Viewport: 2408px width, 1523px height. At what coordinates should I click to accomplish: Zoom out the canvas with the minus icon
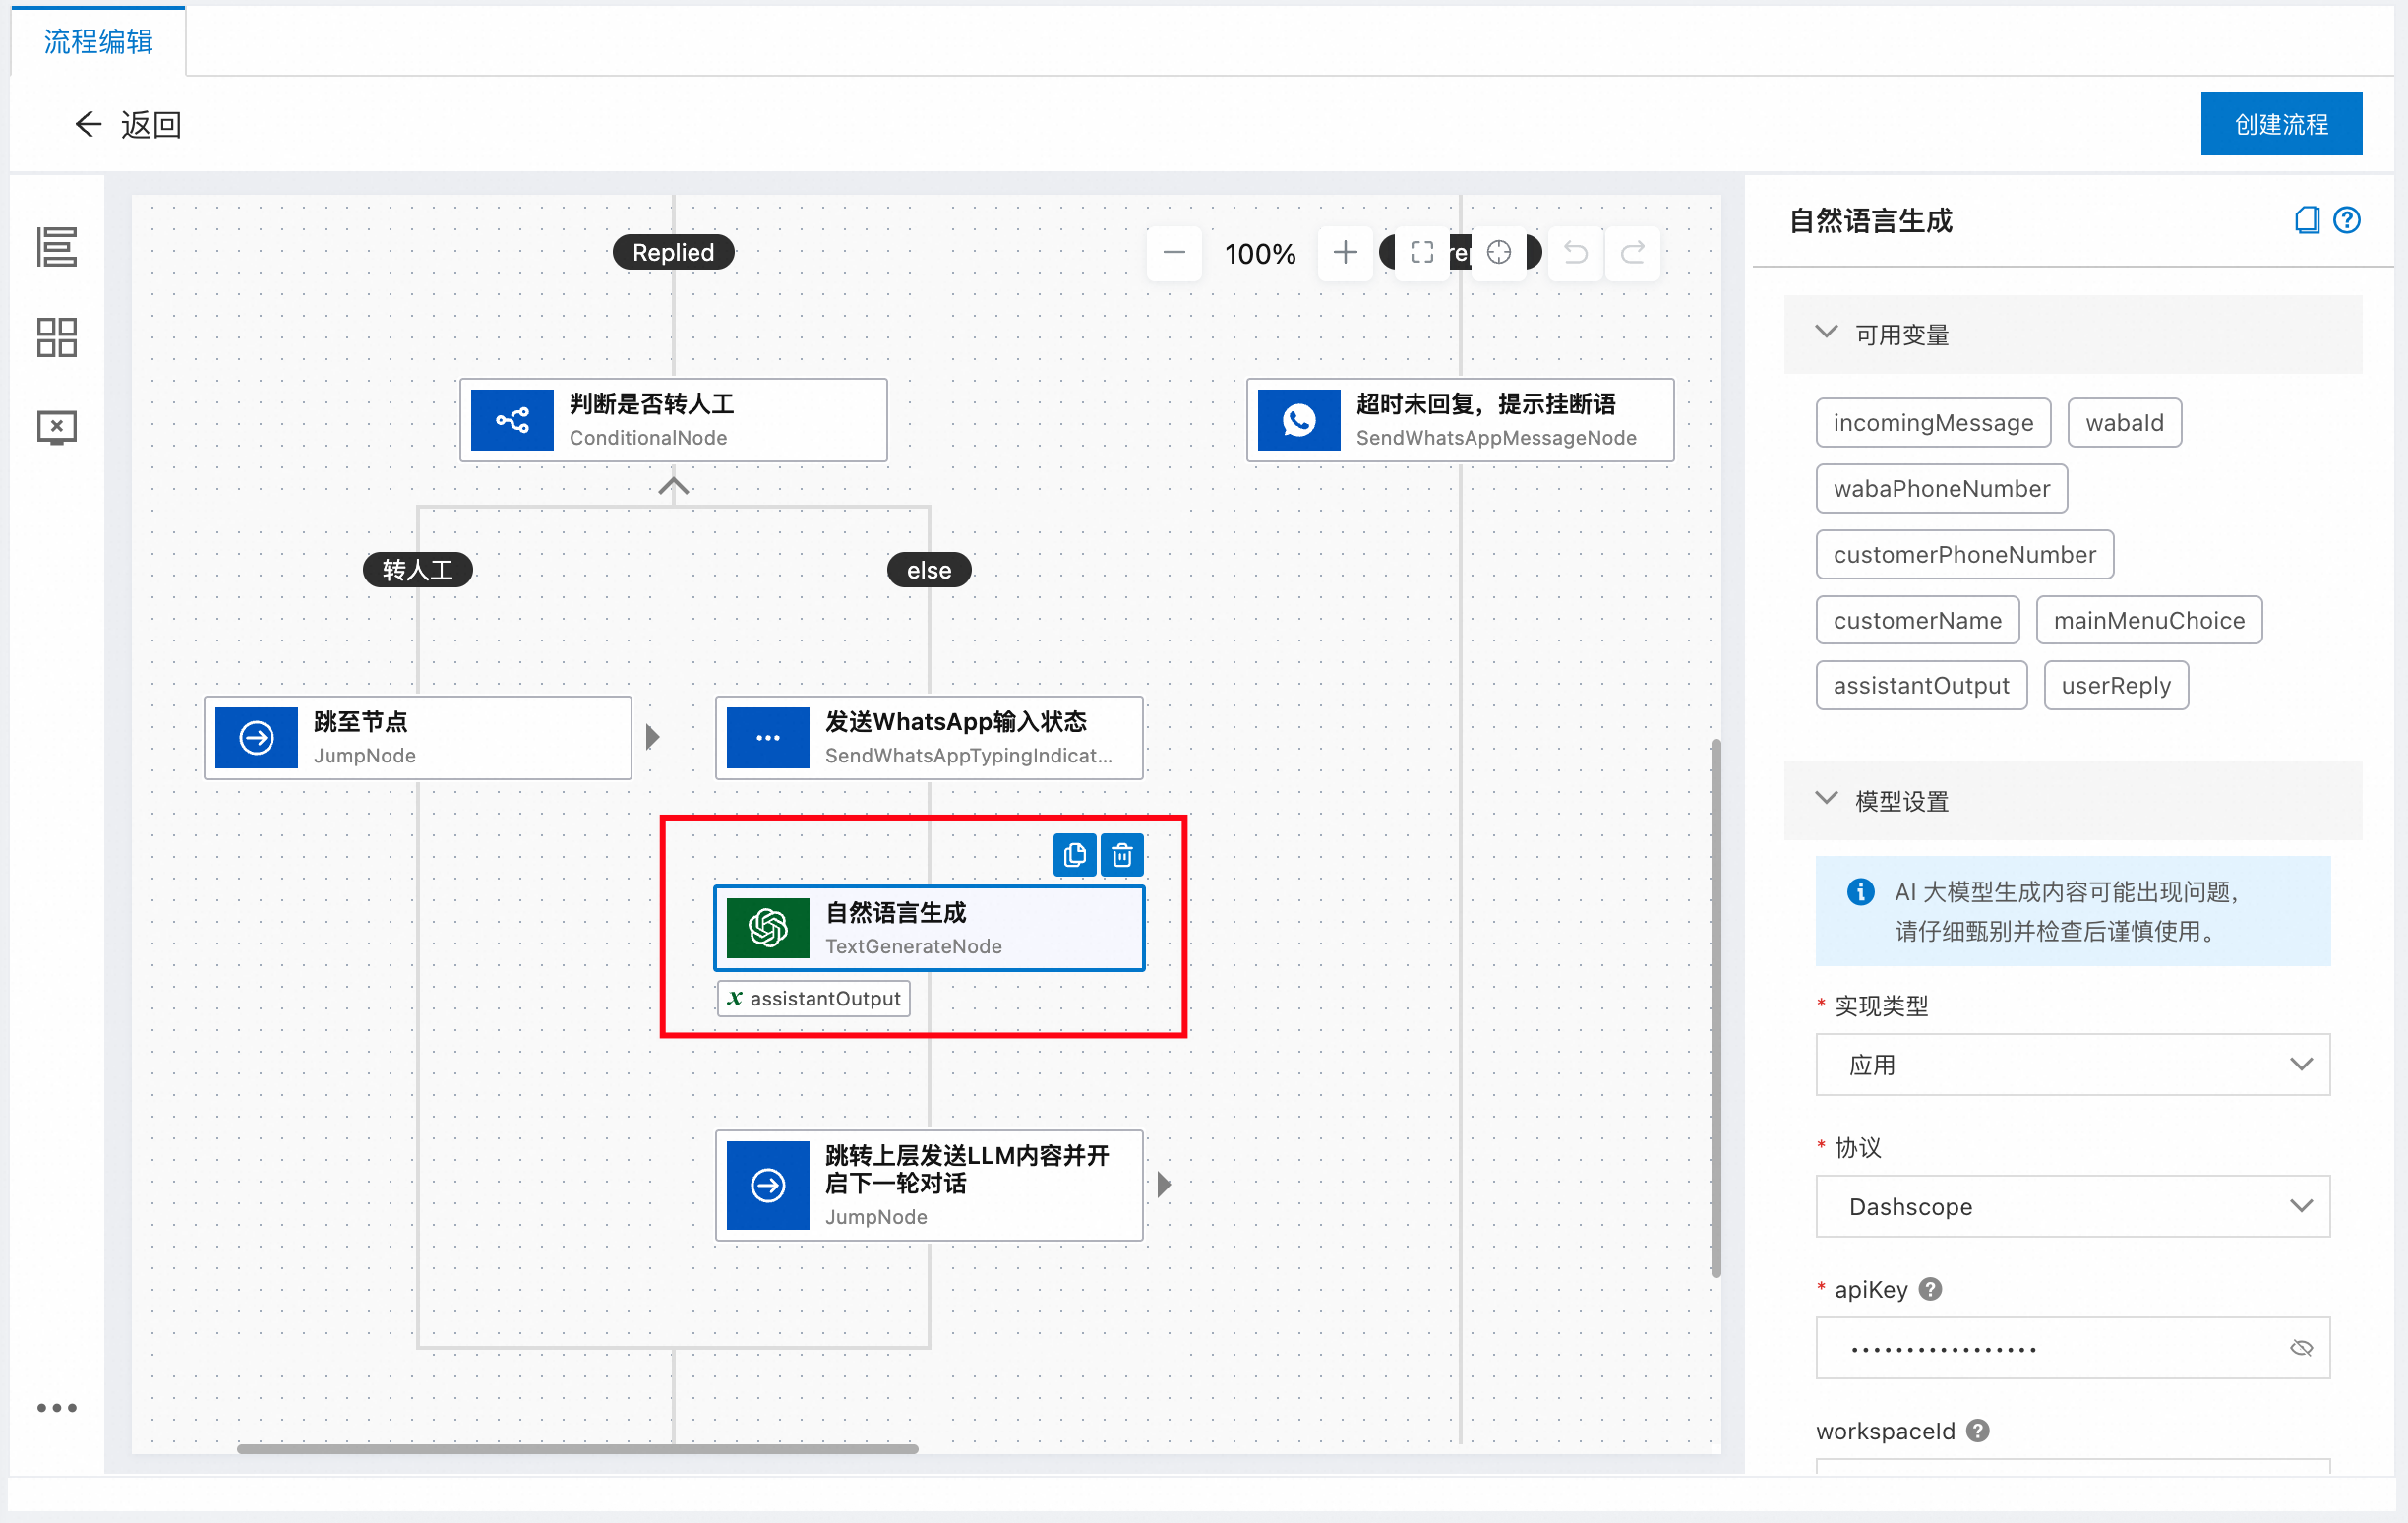click(x=1174, y=253)
